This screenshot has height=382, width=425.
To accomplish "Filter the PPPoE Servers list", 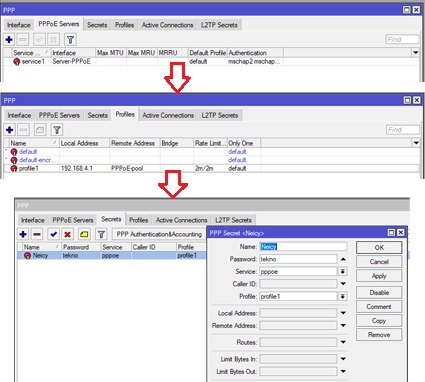I will (x=70, y=40).
